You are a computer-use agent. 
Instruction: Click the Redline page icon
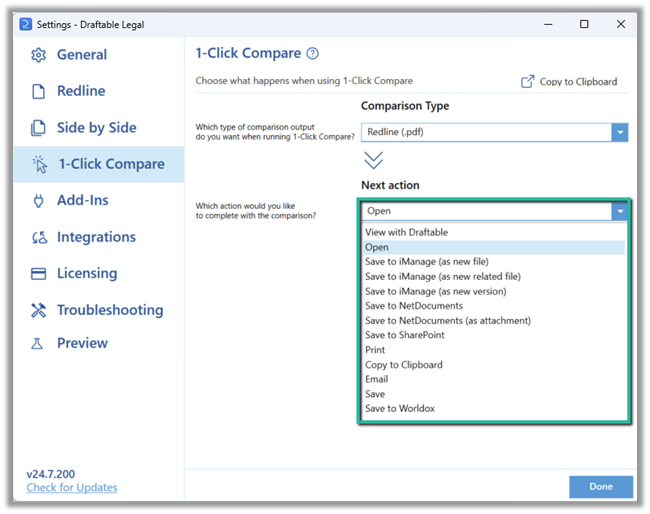coord(39,91)
